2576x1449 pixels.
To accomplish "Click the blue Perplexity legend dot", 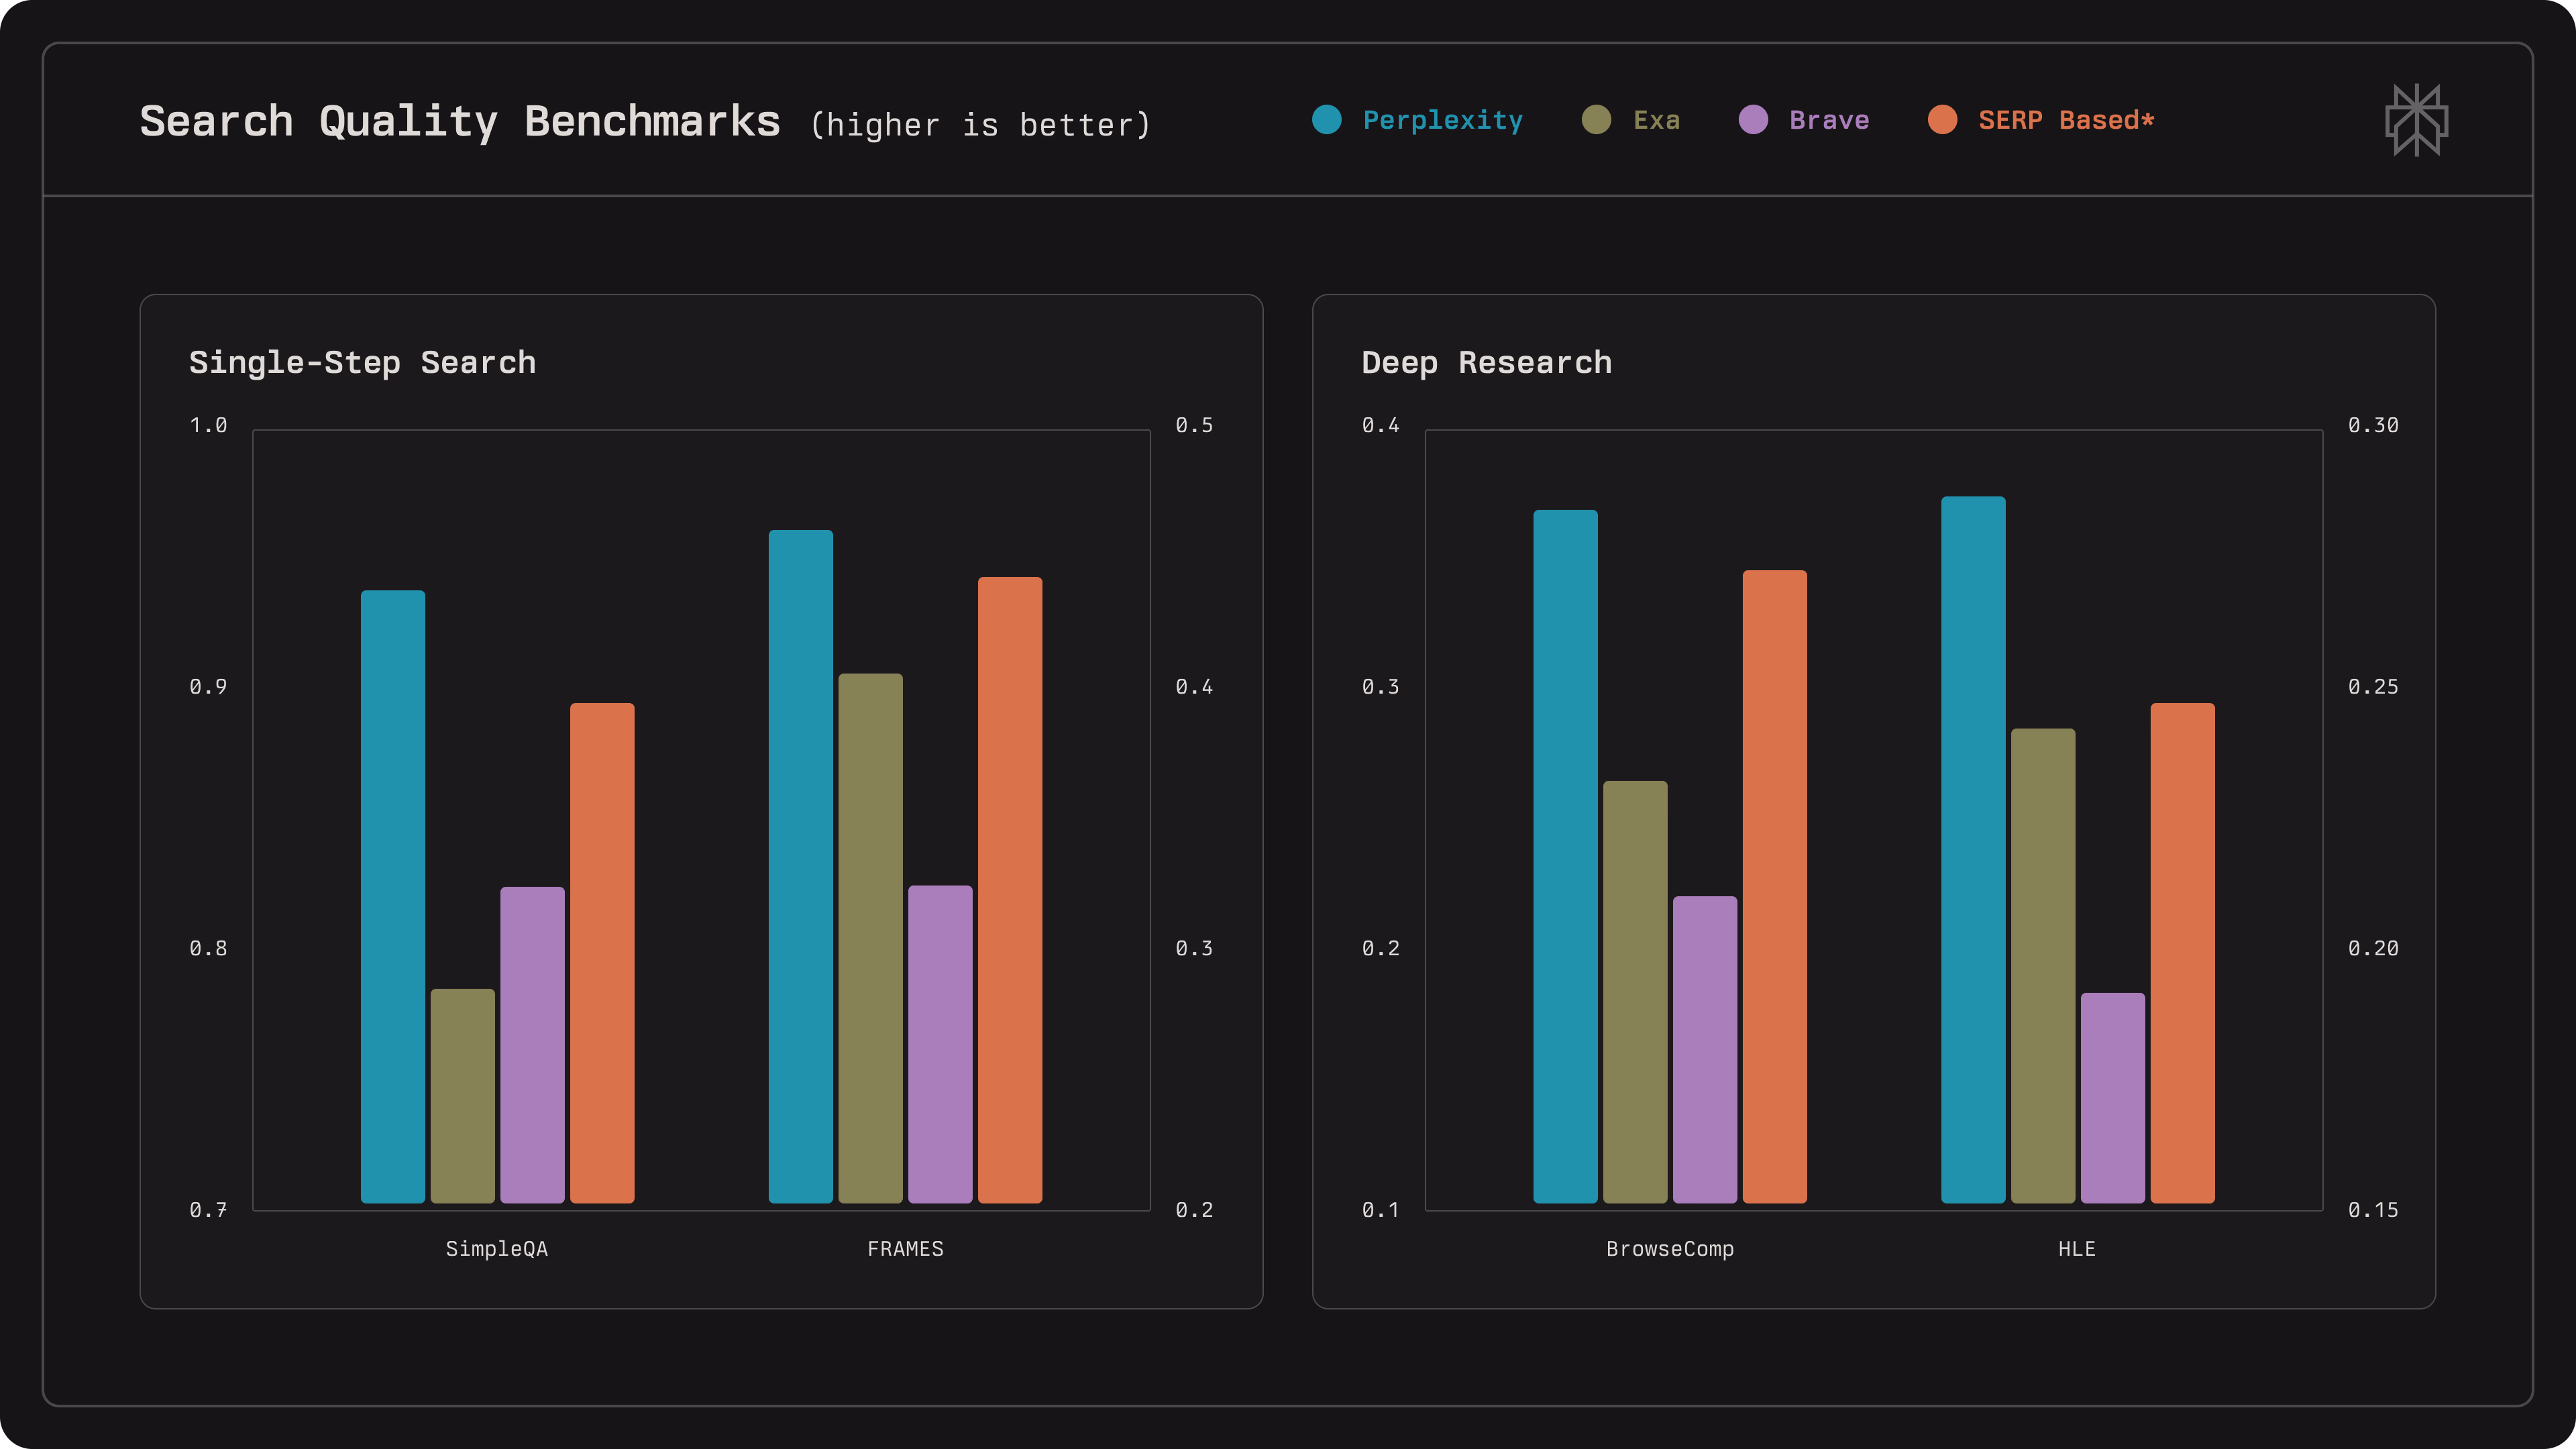I will (x=1326, y=120).
